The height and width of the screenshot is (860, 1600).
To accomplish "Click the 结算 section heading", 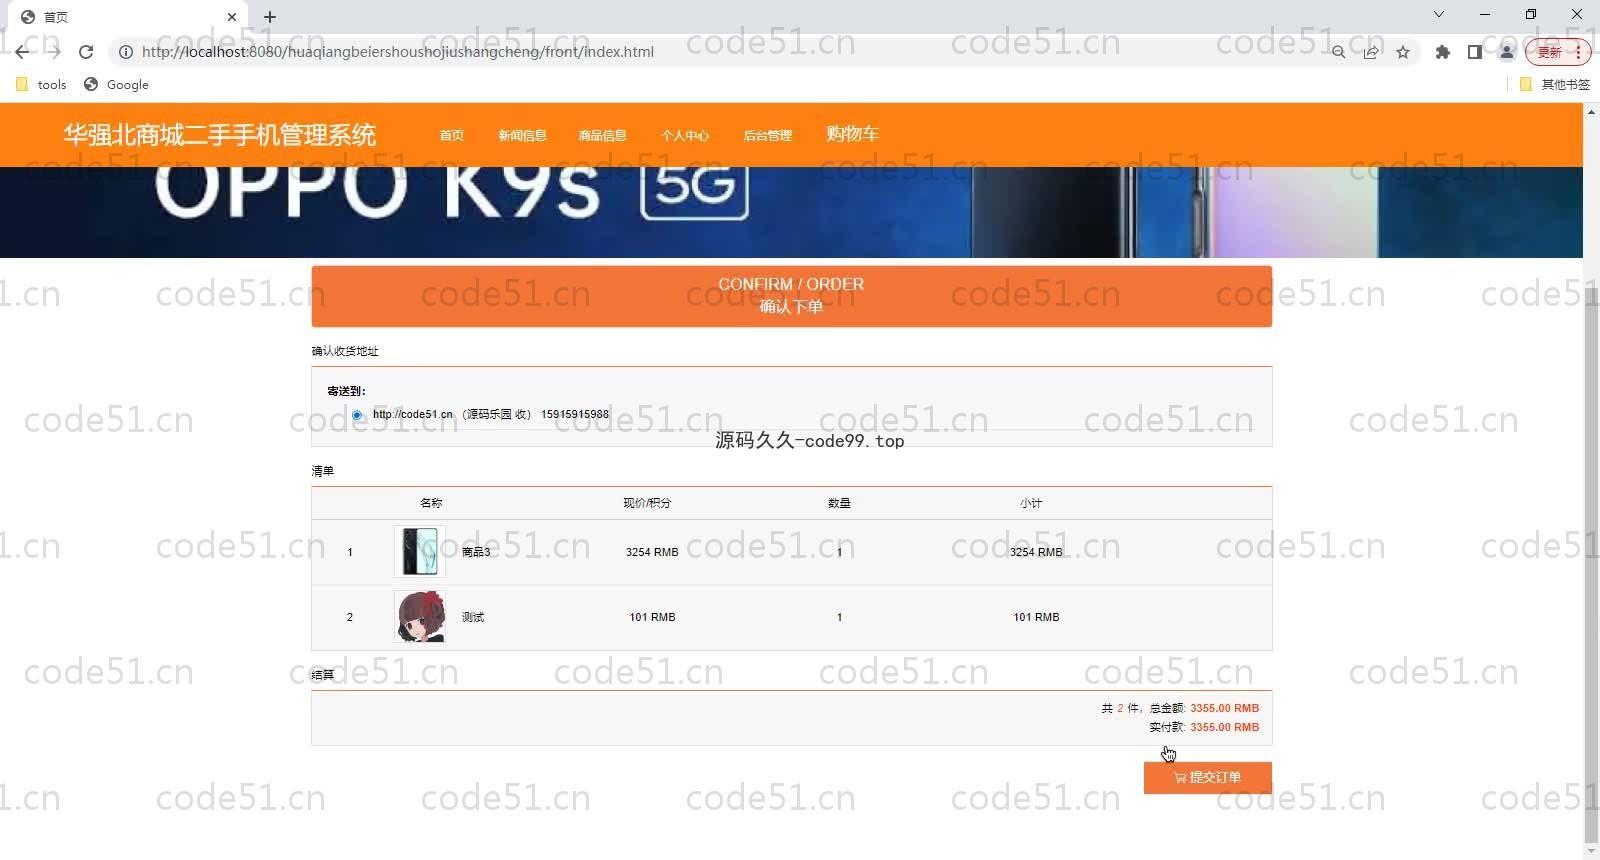I will (x=323, y=675).
